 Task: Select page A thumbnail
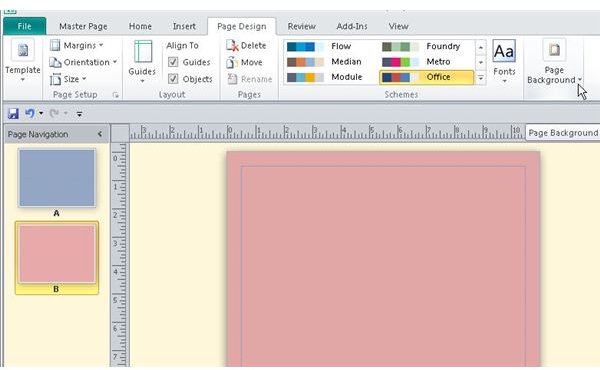(x=57, y=178)
